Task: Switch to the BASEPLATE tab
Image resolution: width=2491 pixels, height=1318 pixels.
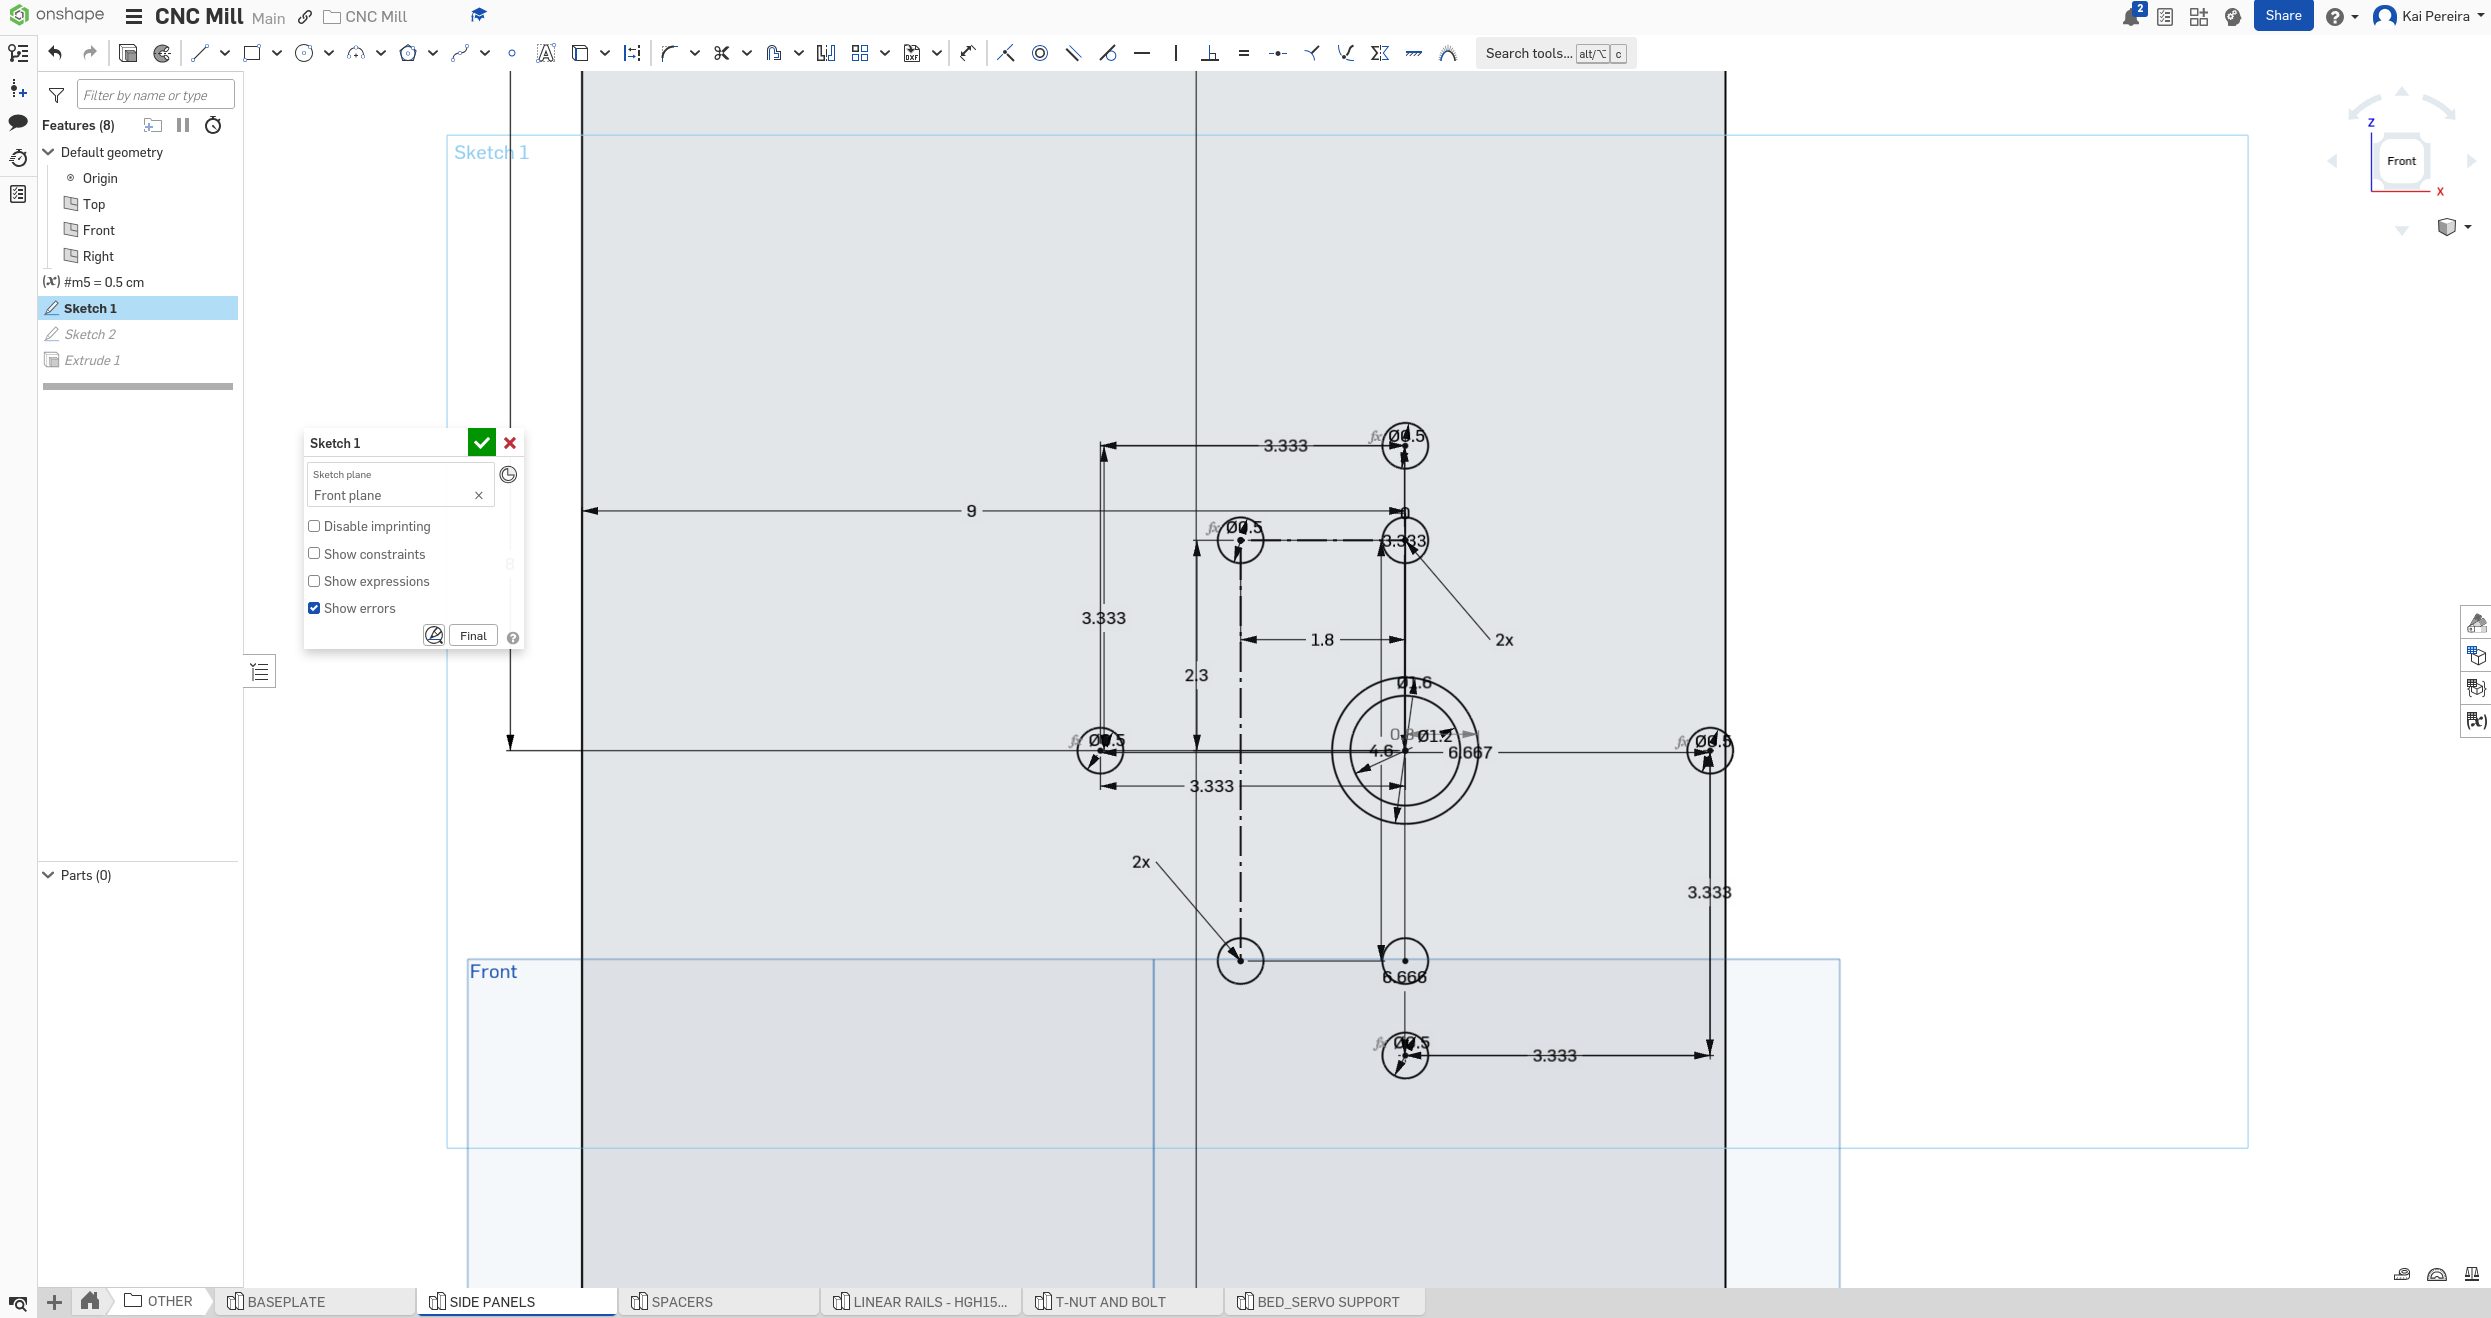Action: 289,1301
